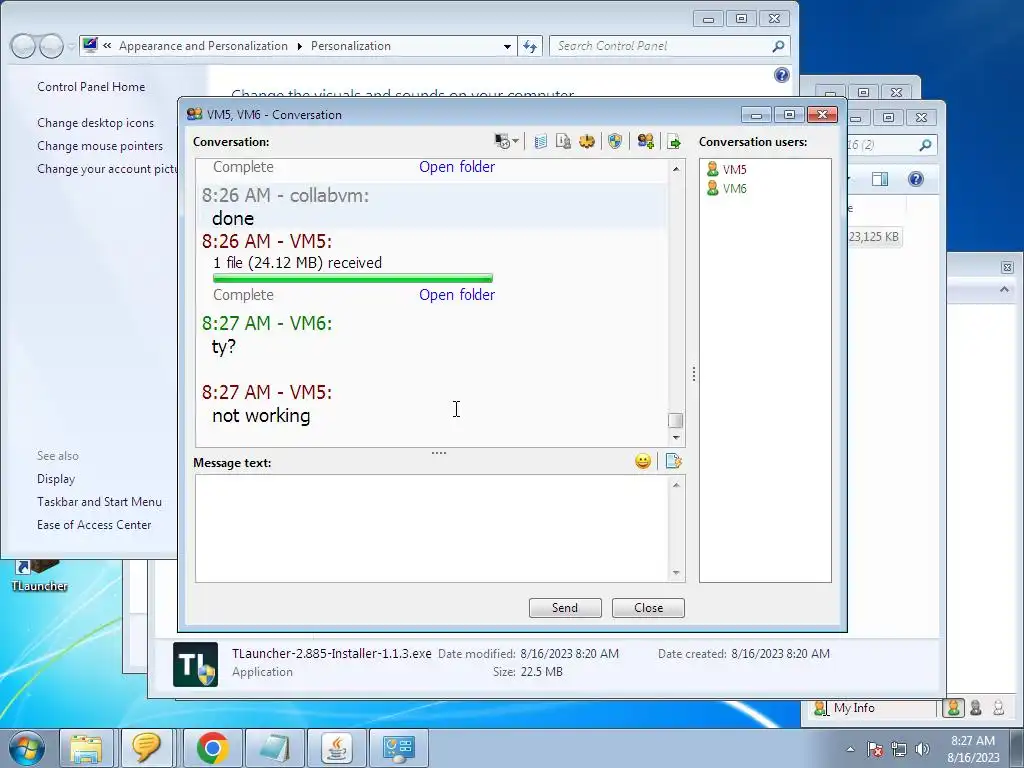Screen dimensions: 1024x768
Task: Open the Control Panel taskbar icon
Action: (x=399, y=748)
